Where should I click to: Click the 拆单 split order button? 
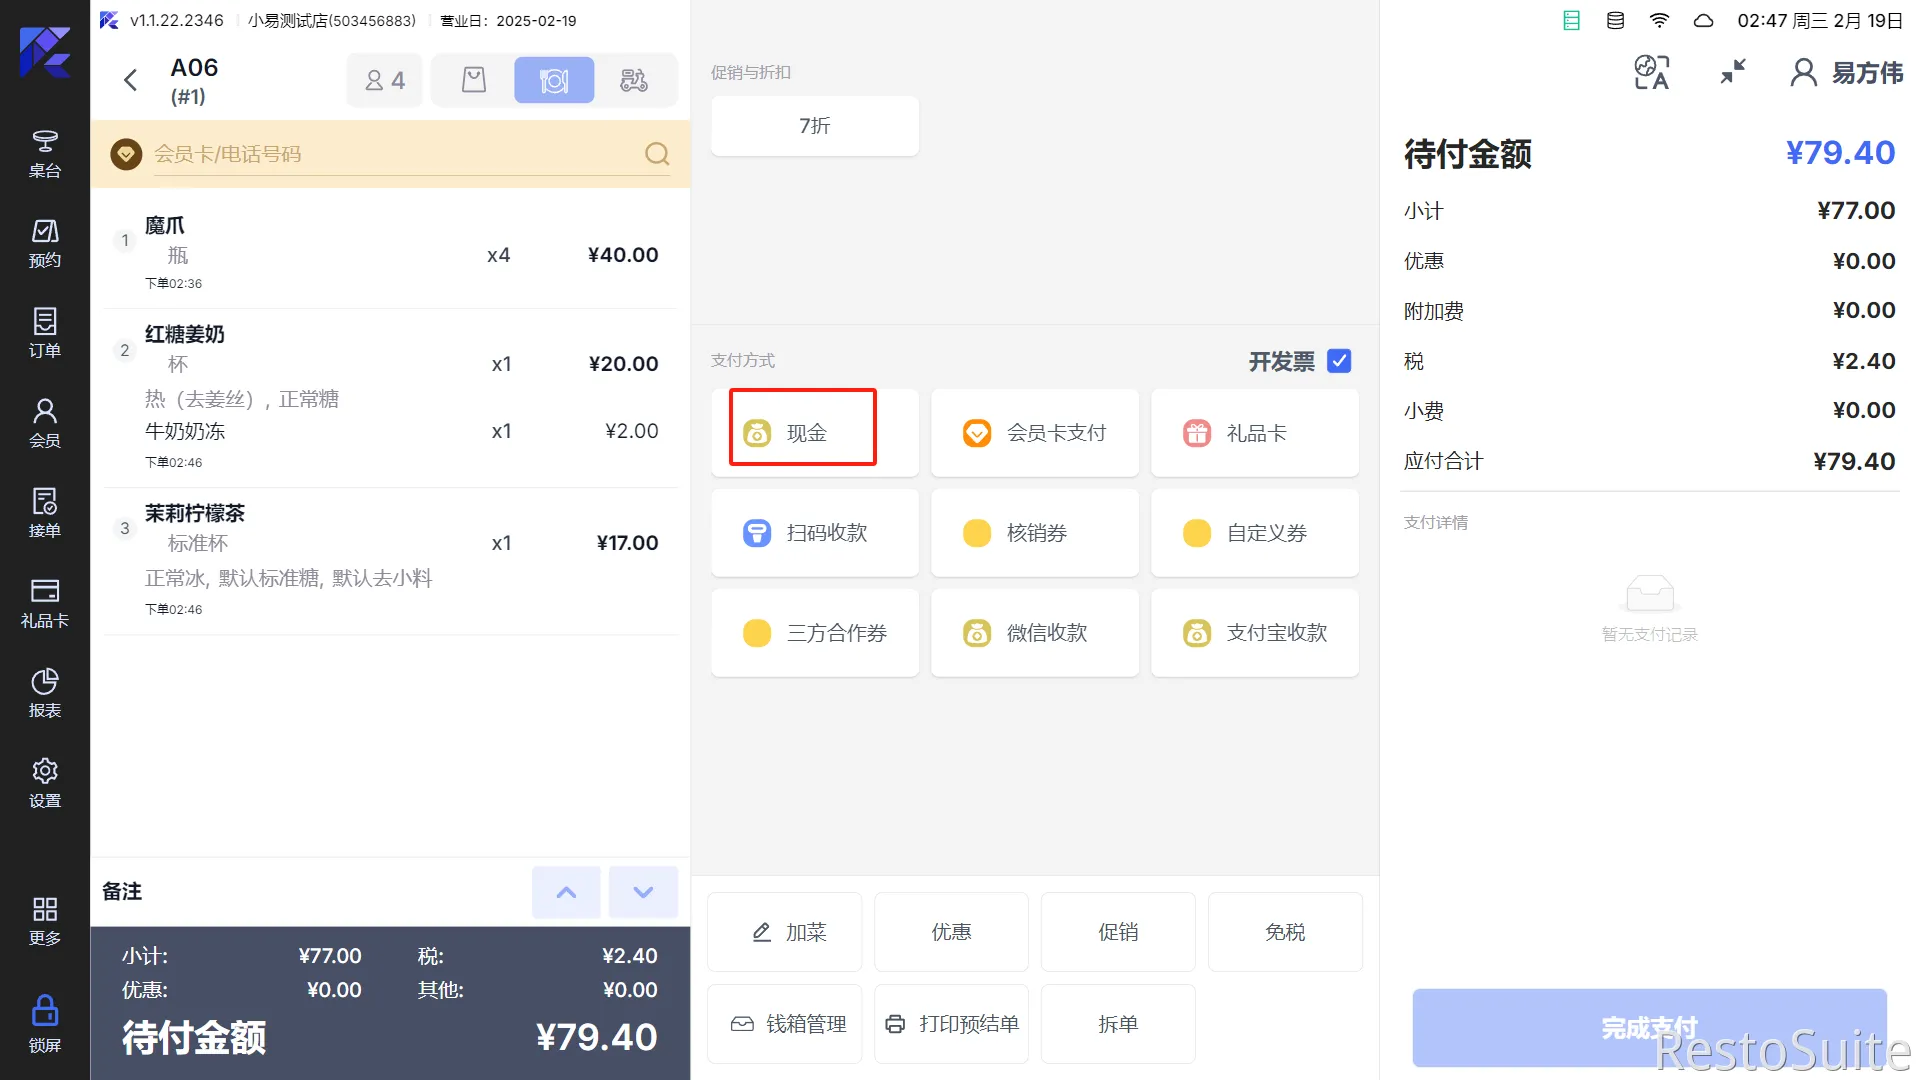coord(1118,1024)
